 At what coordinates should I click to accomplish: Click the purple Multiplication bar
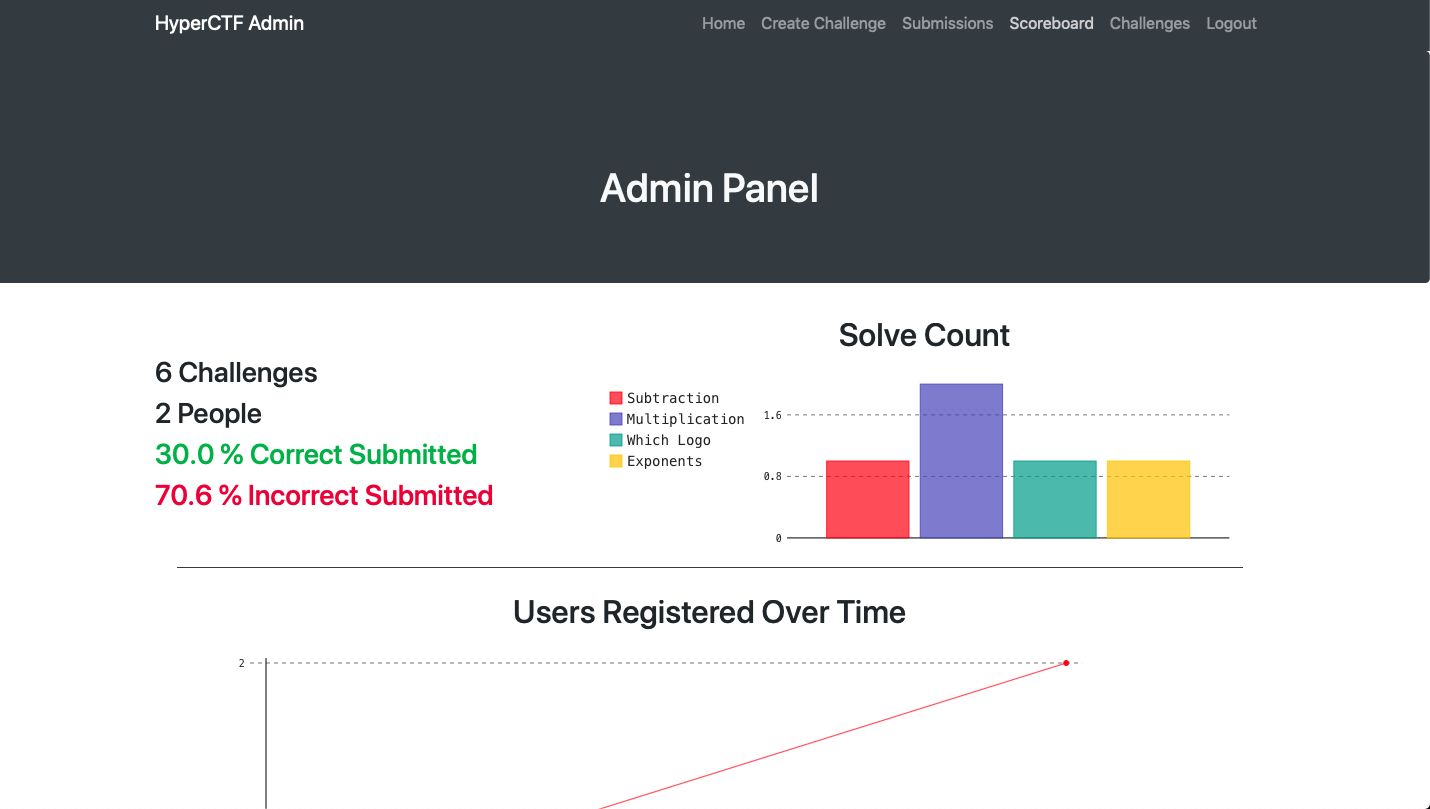pos(961,461)
